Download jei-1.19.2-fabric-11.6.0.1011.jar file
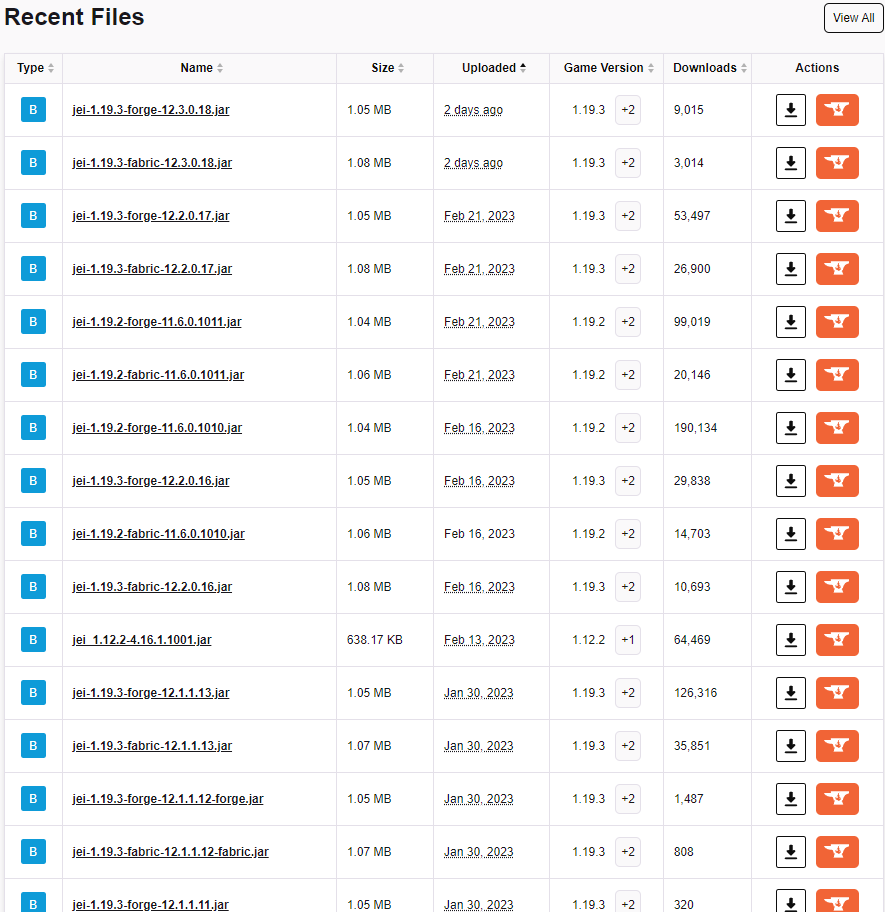This screenshot has width=885, height=912. pos(790,375)
